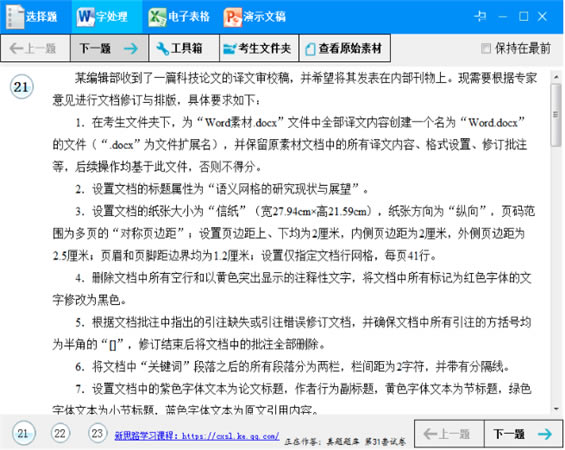Click the bottom 下一题 button
This screenshot has height=450, width=565.
point(523,434)
